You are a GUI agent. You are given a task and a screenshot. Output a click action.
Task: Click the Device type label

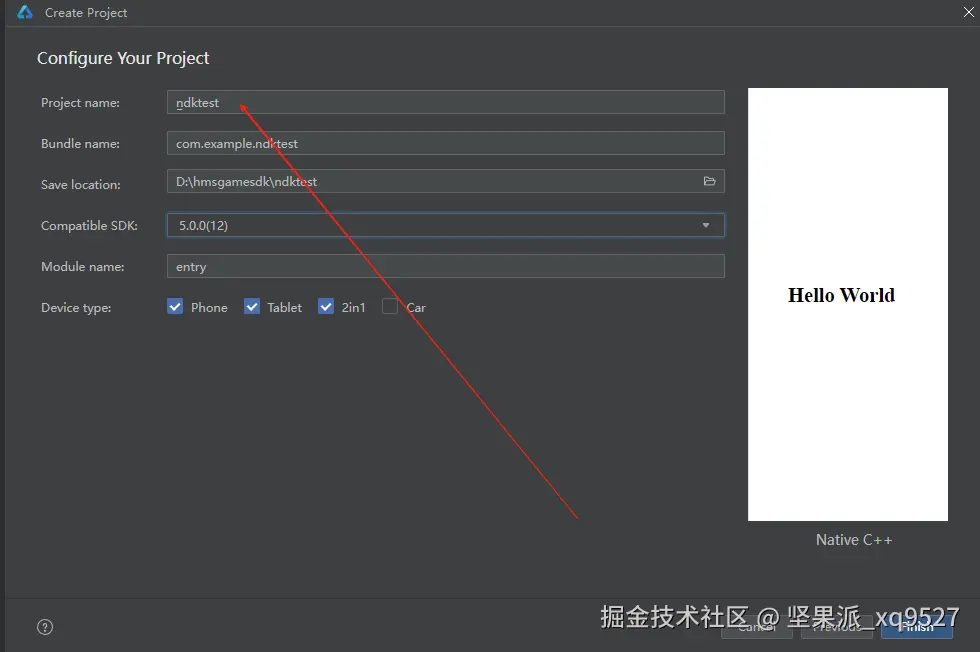pyautogui.click(x=76, y=308)
